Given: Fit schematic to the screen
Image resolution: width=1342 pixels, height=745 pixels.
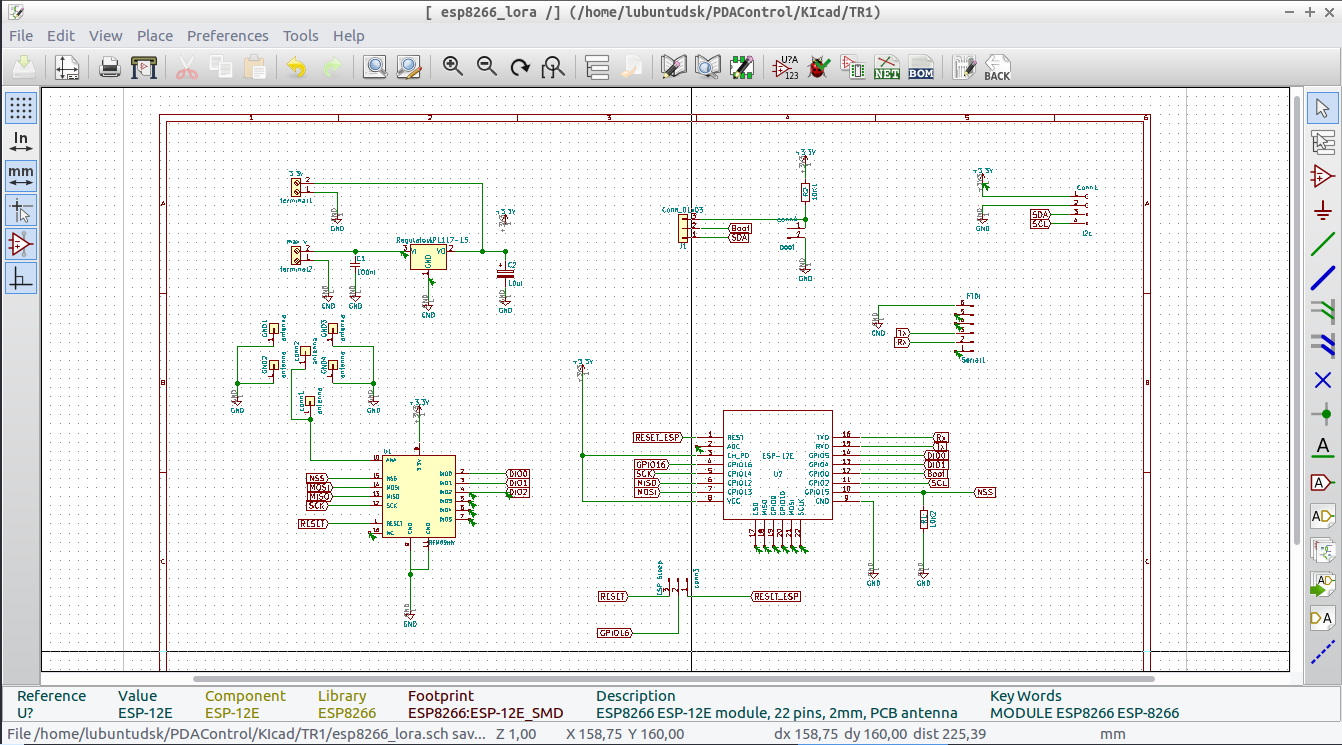Looking at the screenshot, I should [553, 68].
